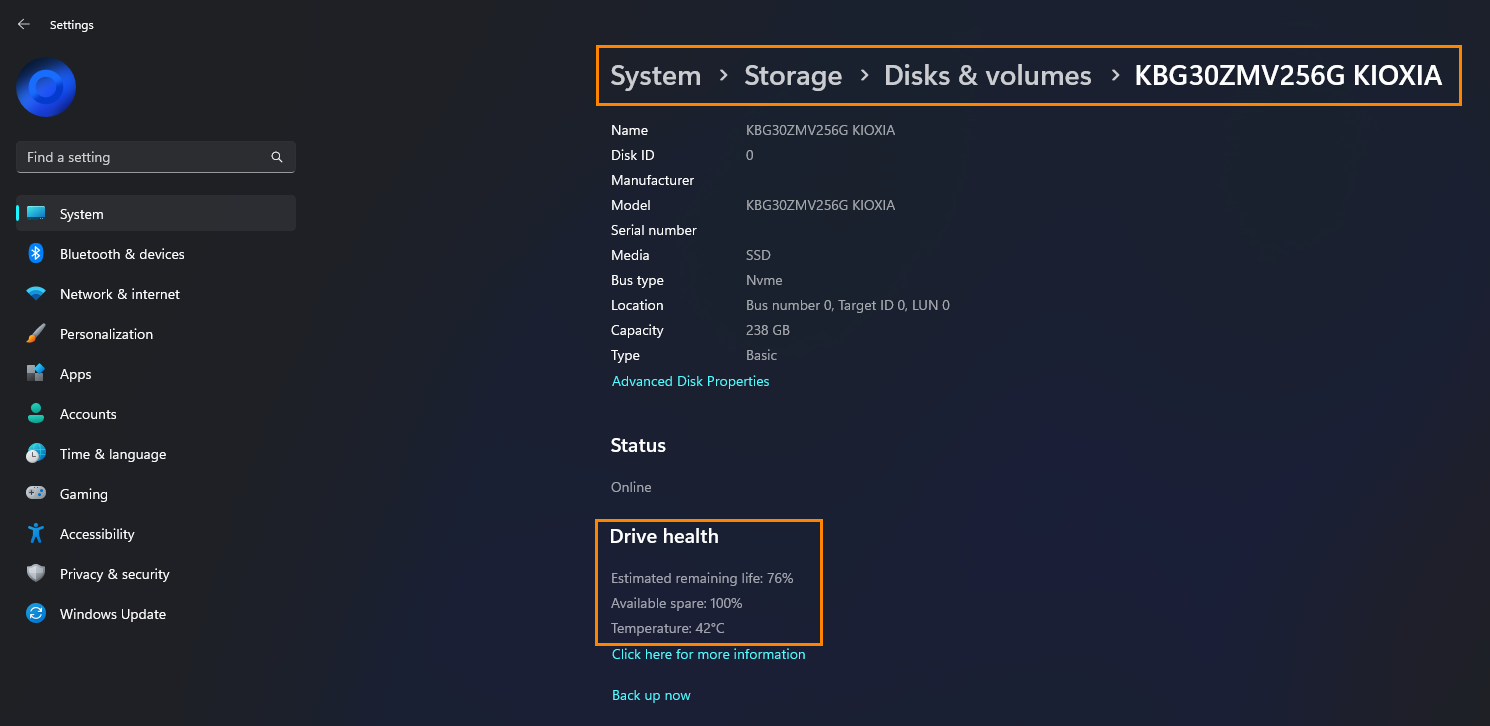Click the Model value KBG30ZMV256G KIOXIA
The width and height of the screenshot is (1490, 726).
[821, 205]
